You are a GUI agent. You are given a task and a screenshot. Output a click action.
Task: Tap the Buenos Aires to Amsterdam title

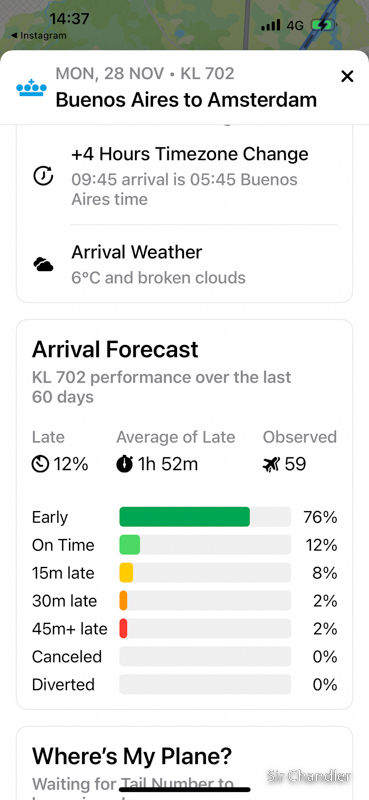pos(186,99)
